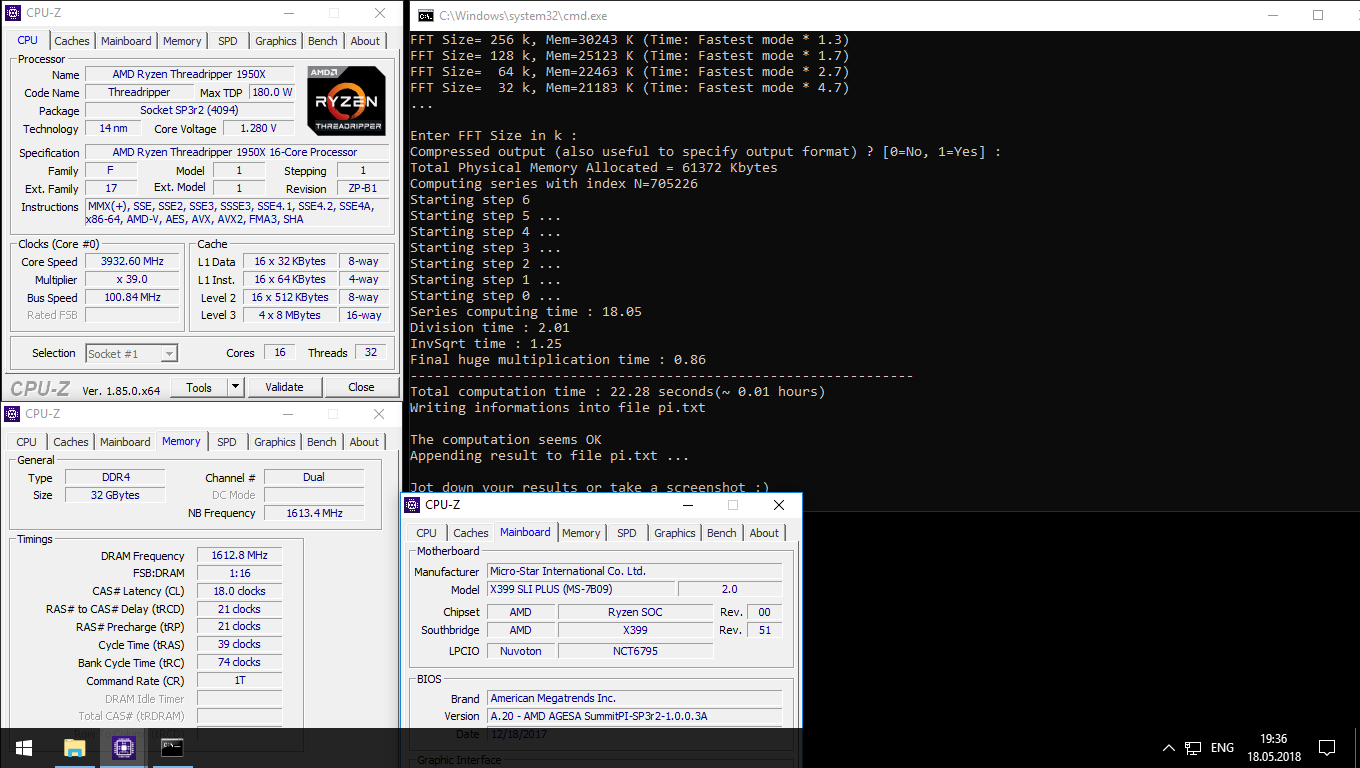Image resolution: width=1360 pixels, height=768 pixels.
Task: Click CPU-Z taskbar icon
Action: pos(123,747)
